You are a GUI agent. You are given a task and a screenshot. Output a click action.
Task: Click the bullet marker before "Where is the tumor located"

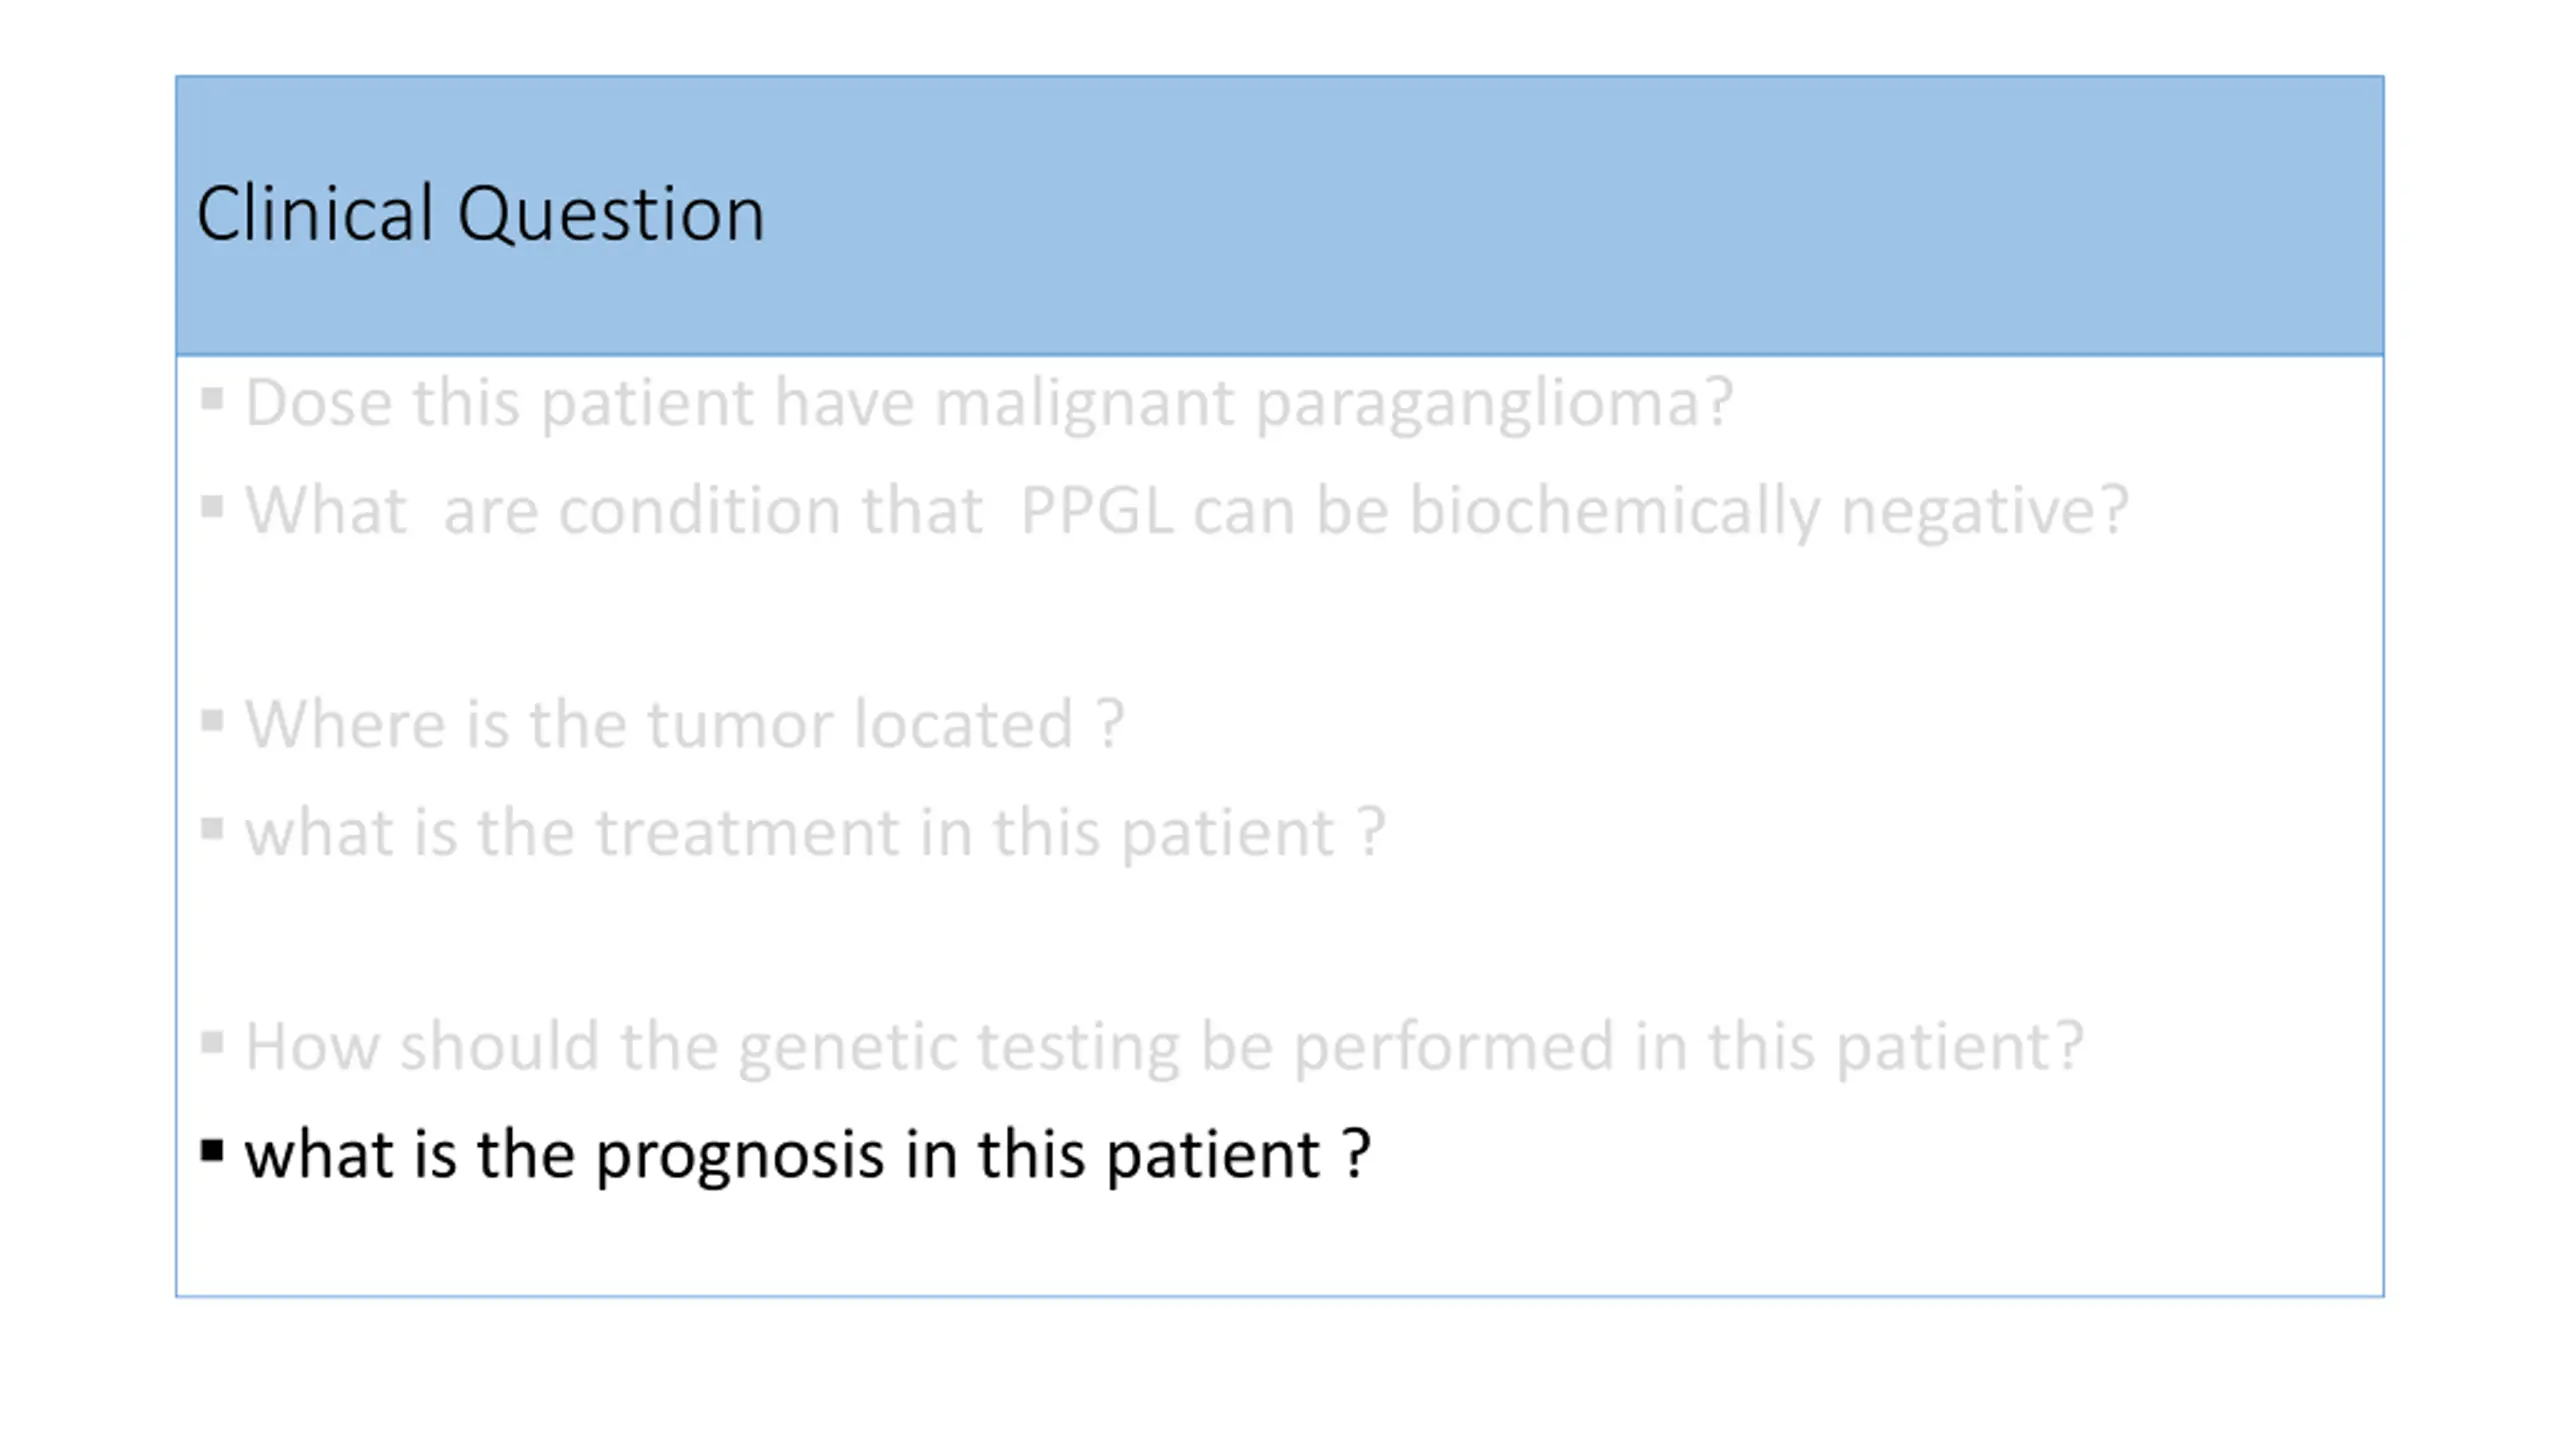click(x=211, y=720)
